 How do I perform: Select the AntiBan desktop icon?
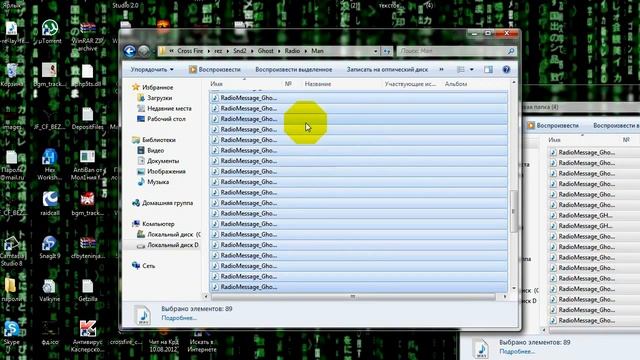tap(87, 165)
